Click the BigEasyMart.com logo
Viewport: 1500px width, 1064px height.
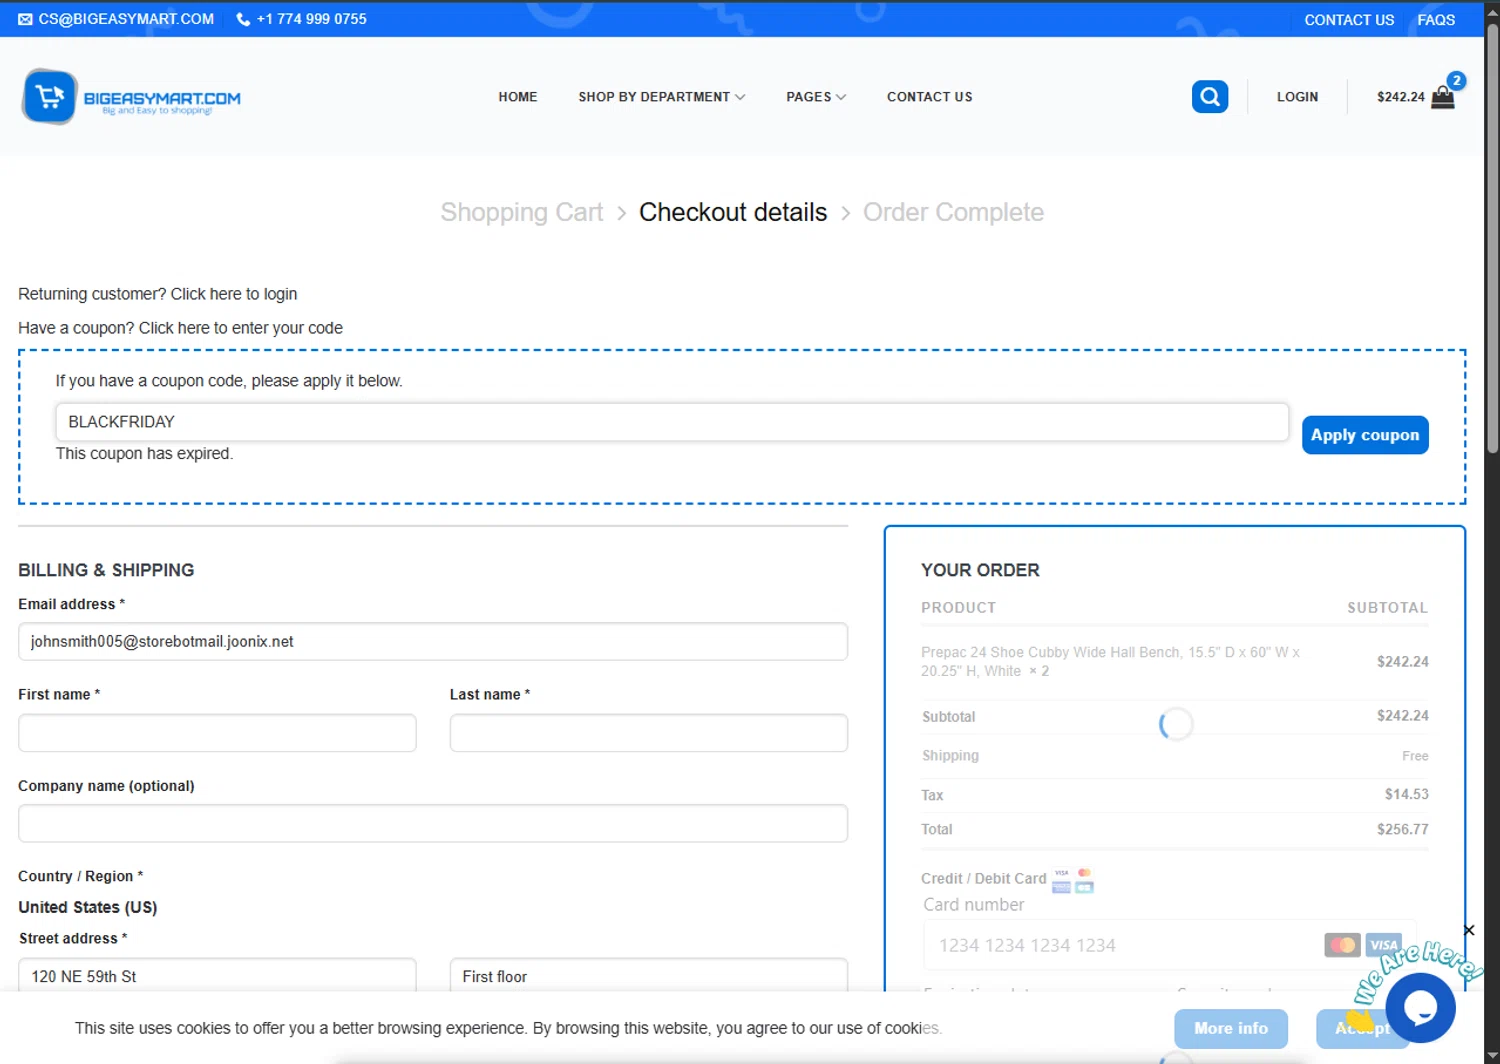pyautogui.click(x=131, y=97)
